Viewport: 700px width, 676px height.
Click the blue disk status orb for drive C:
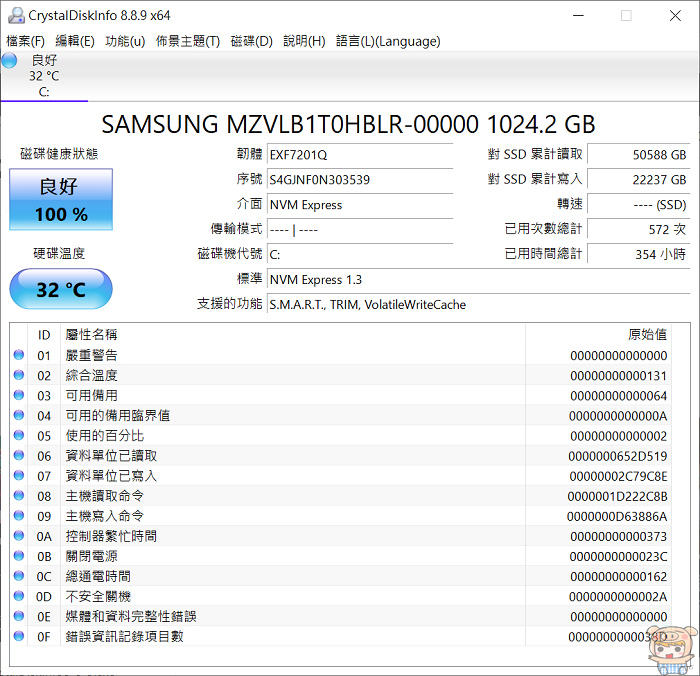10,61
